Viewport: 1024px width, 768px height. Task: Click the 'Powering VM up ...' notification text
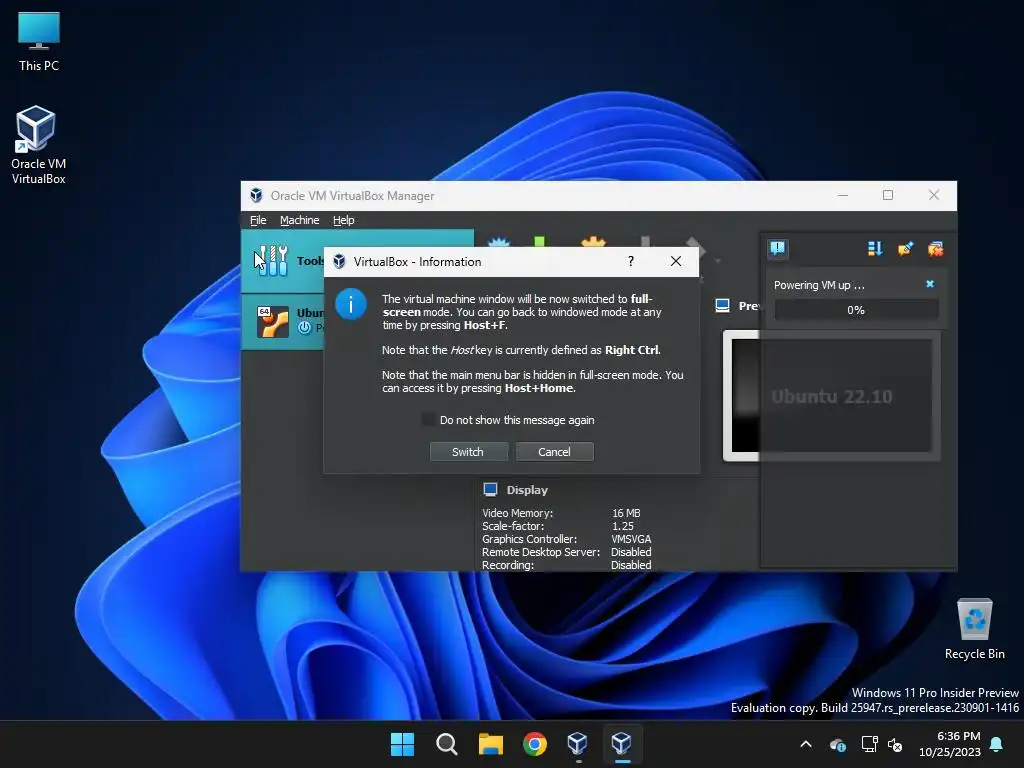click(819, 285)
